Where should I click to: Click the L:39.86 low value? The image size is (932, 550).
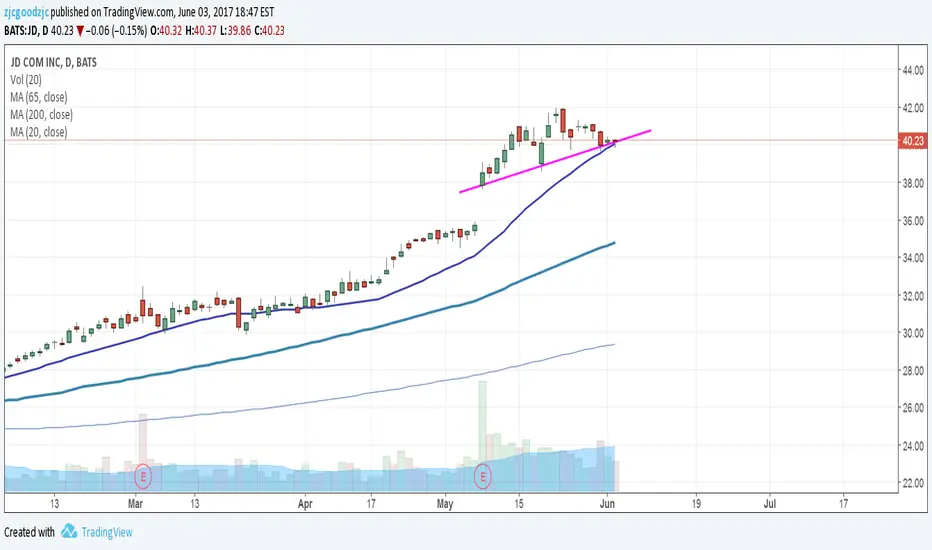point(235,30)
